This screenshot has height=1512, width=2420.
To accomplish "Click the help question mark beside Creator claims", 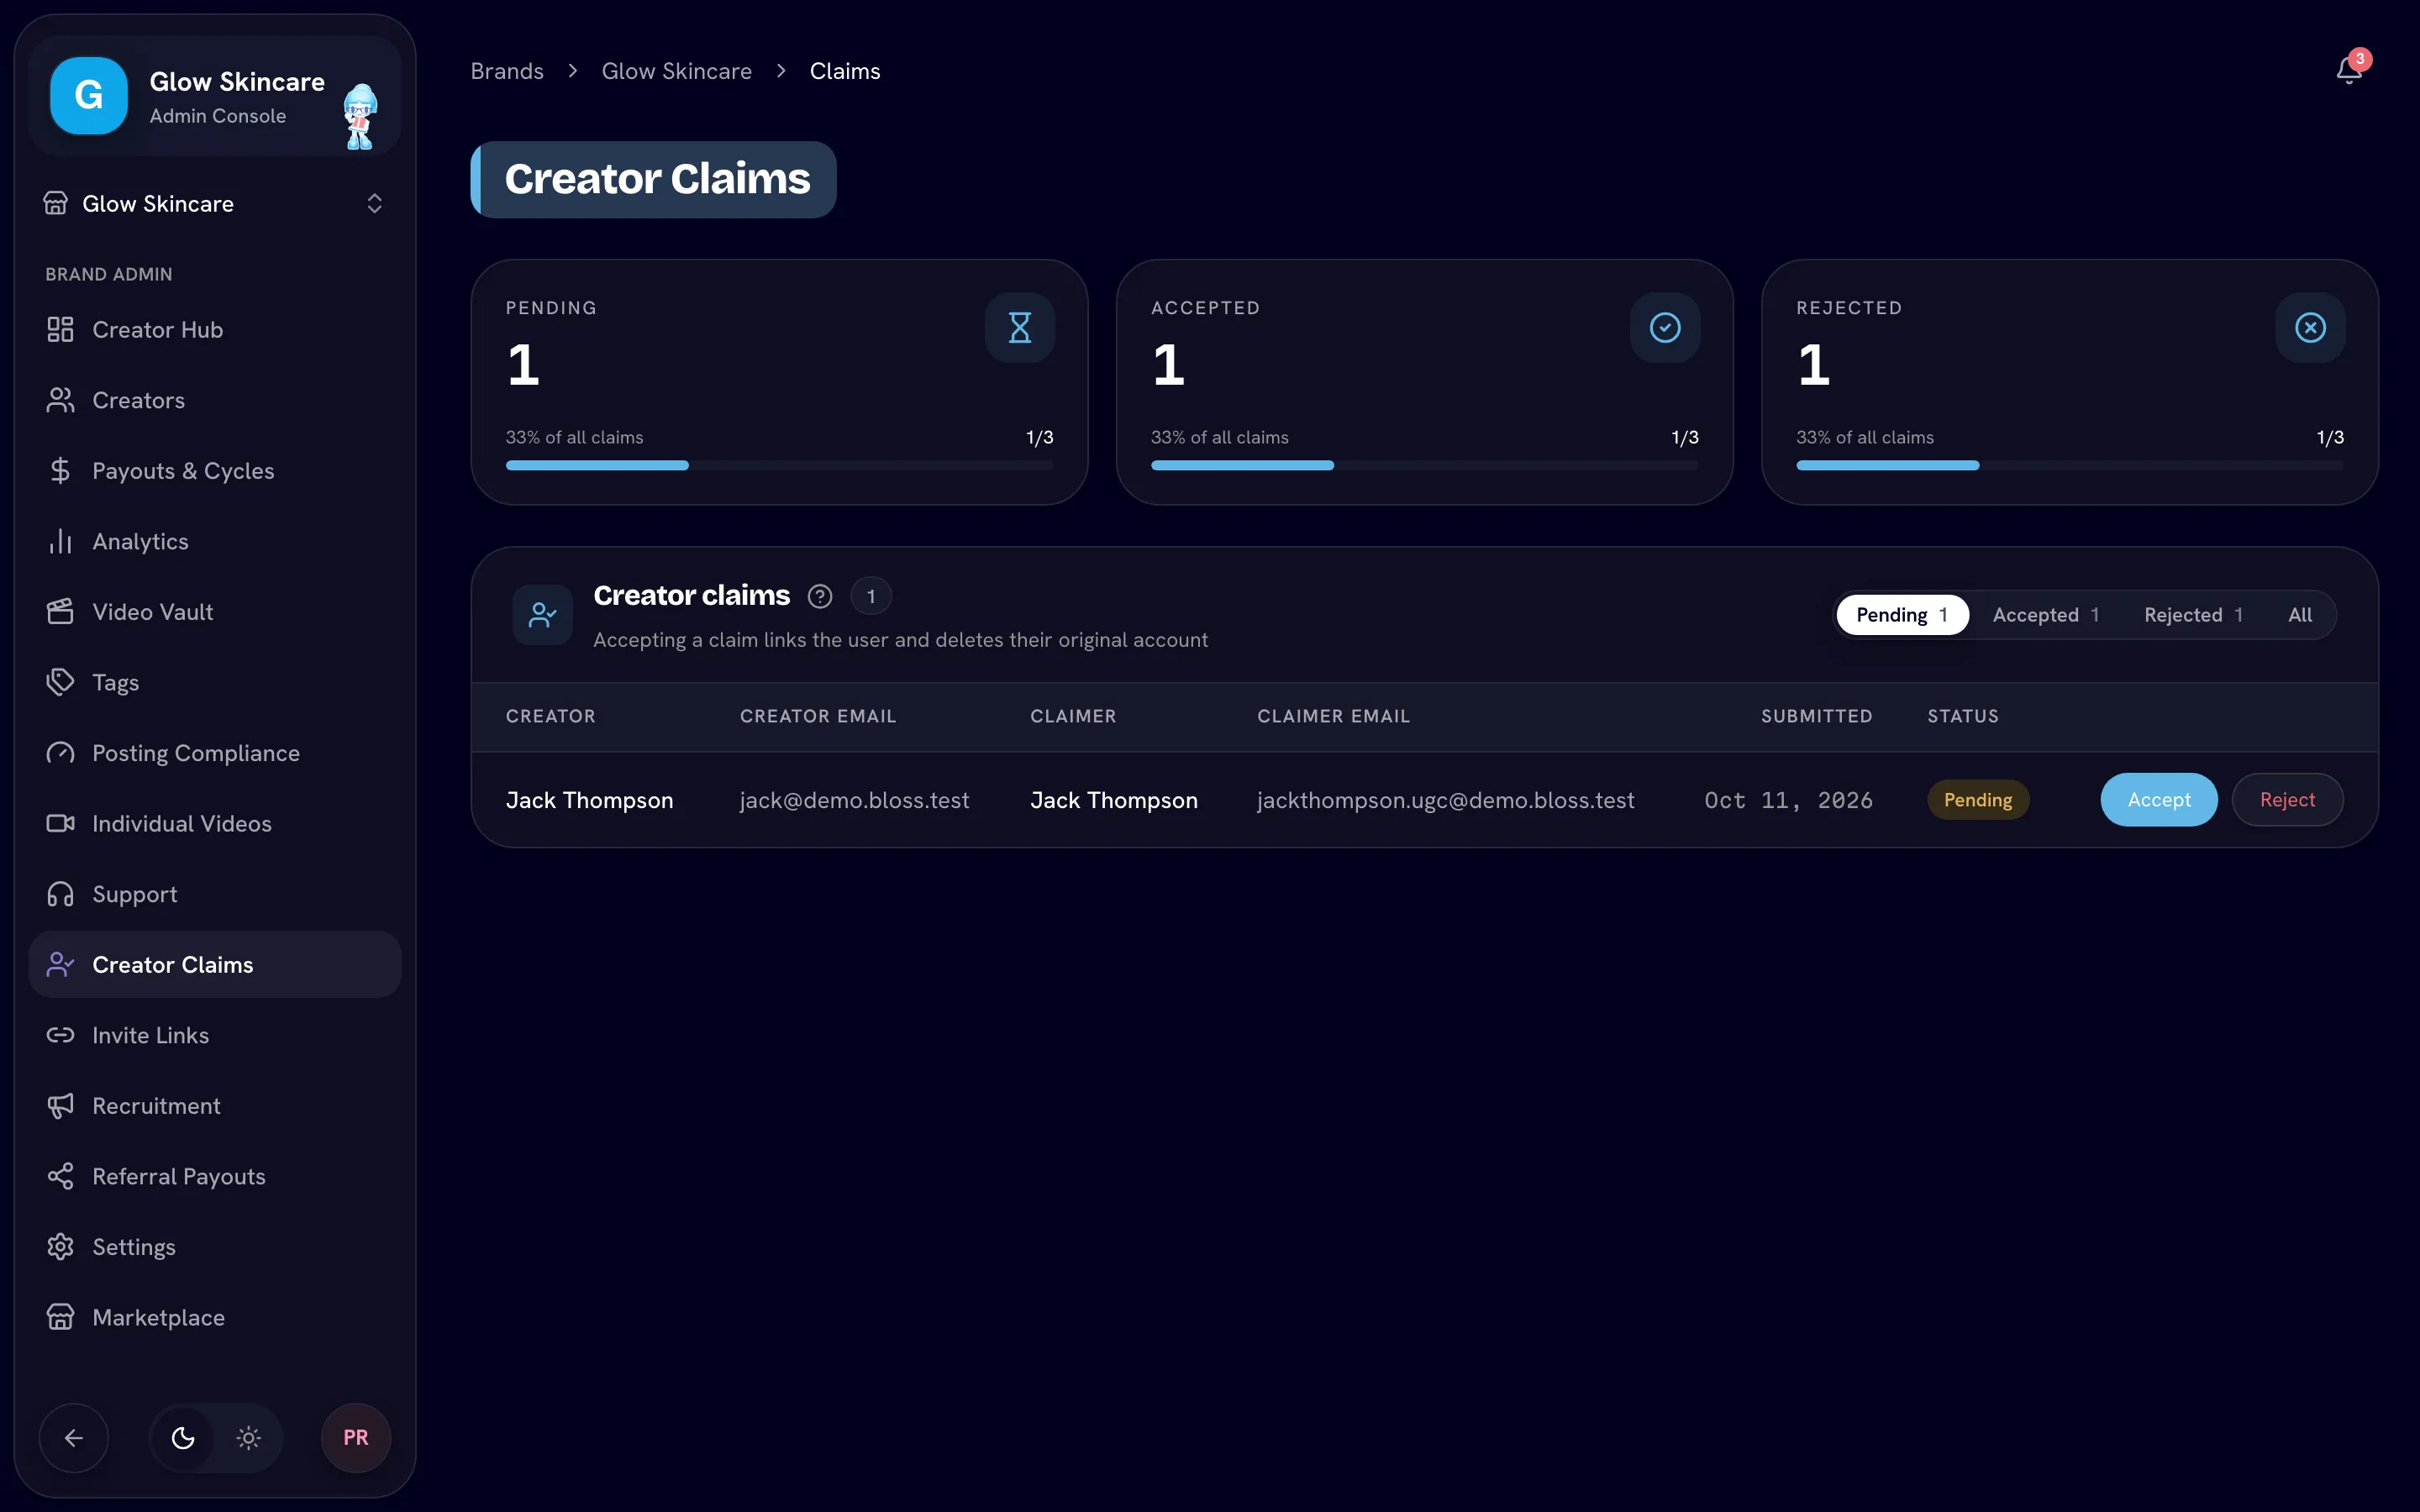I will click(820, 596).
